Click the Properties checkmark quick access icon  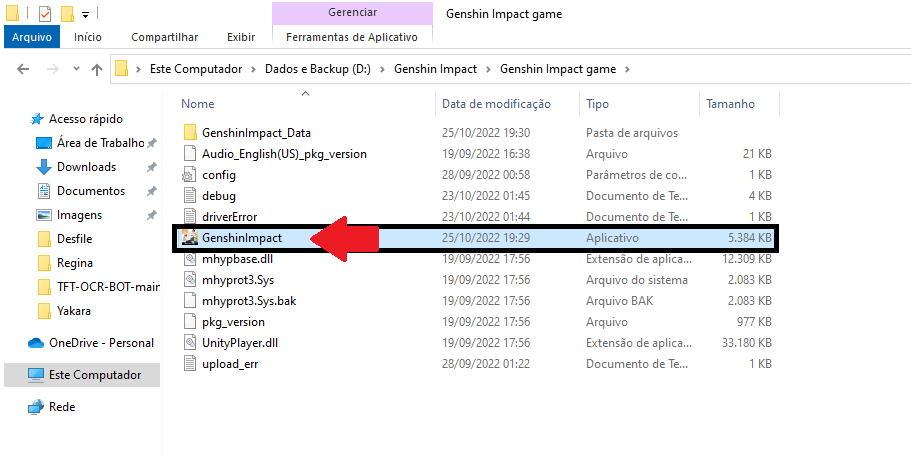pyautogui.click(x=45, y=13)
